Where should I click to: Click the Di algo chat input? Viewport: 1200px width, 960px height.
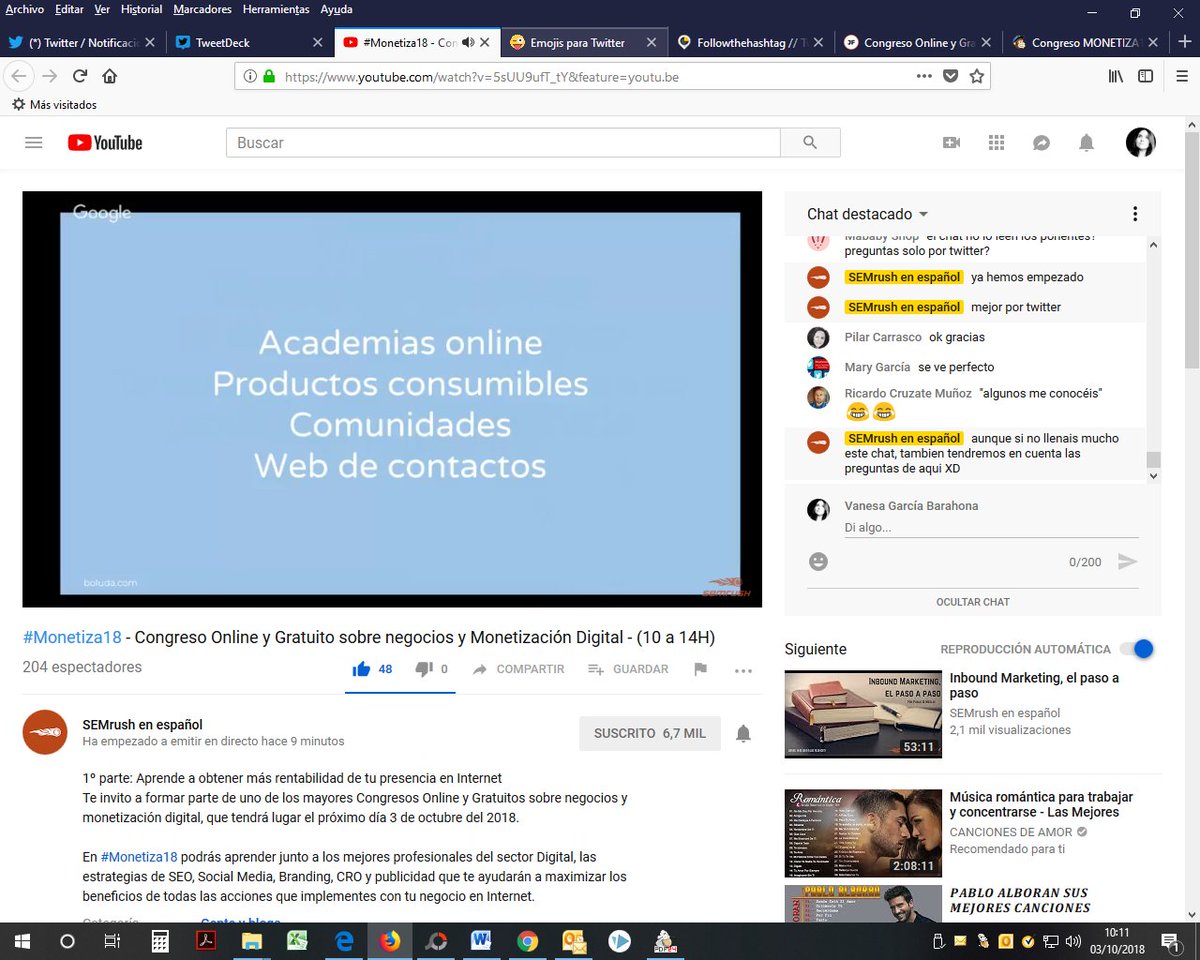[x=991, y=528]
